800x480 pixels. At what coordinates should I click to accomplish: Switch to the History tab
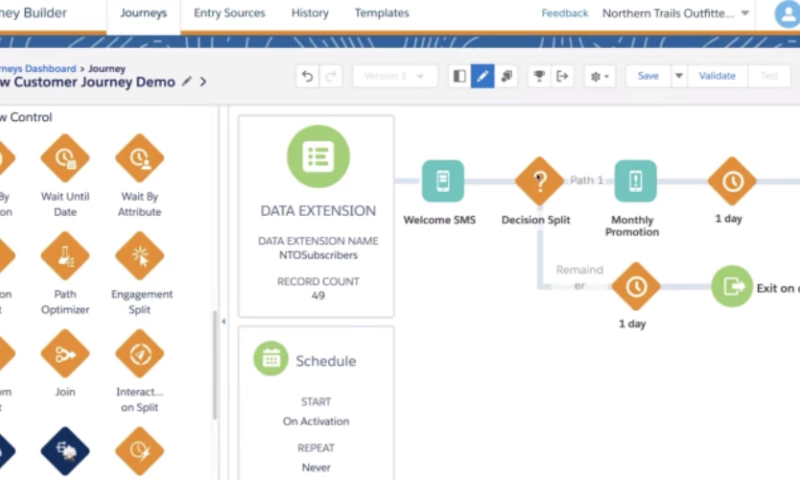point(310,13)
